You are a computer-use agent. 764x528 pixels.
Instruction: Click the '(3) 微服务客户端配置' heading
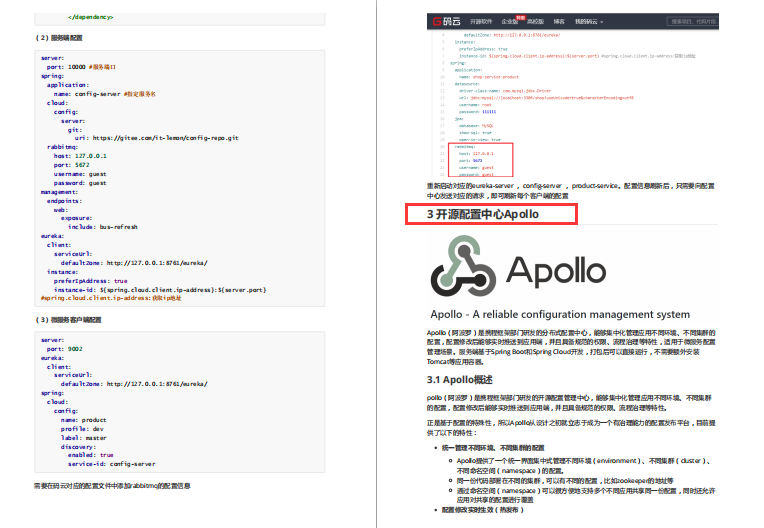[x=68, y=320]
